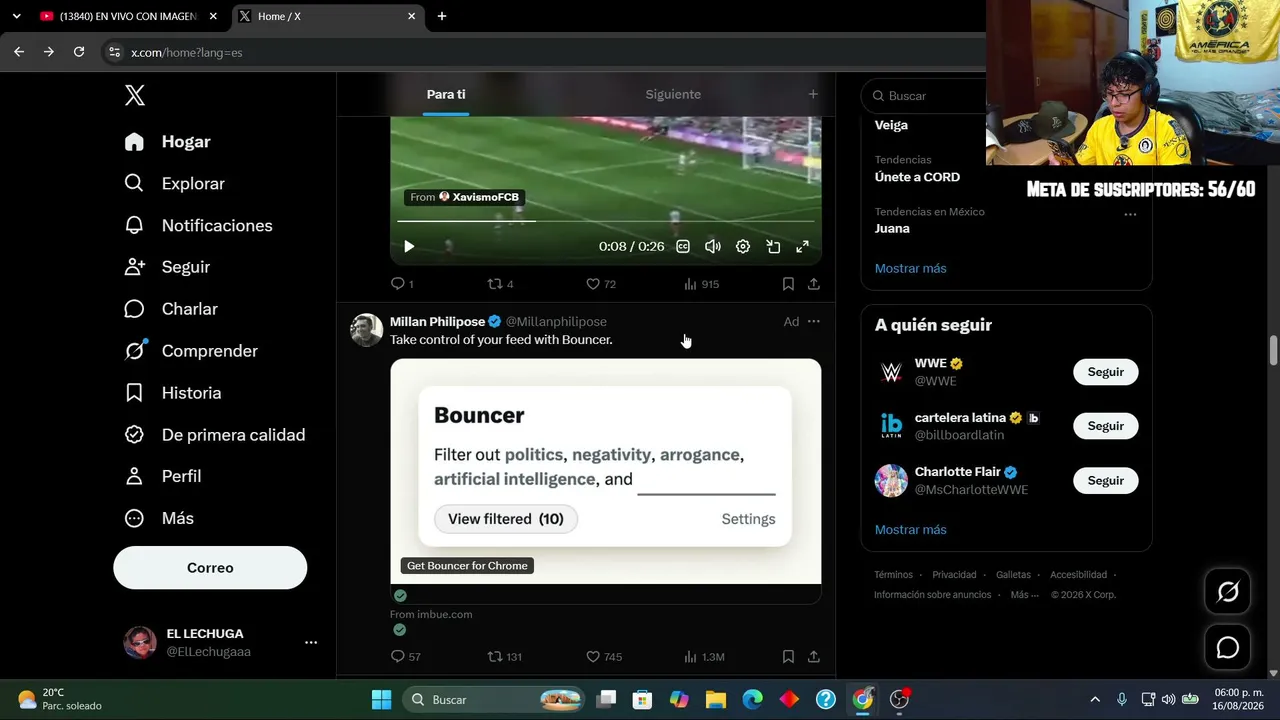This screenshot has width=1280, height=720.
Task: Follow the WWE account
Action: click(x=1106, y=372)
